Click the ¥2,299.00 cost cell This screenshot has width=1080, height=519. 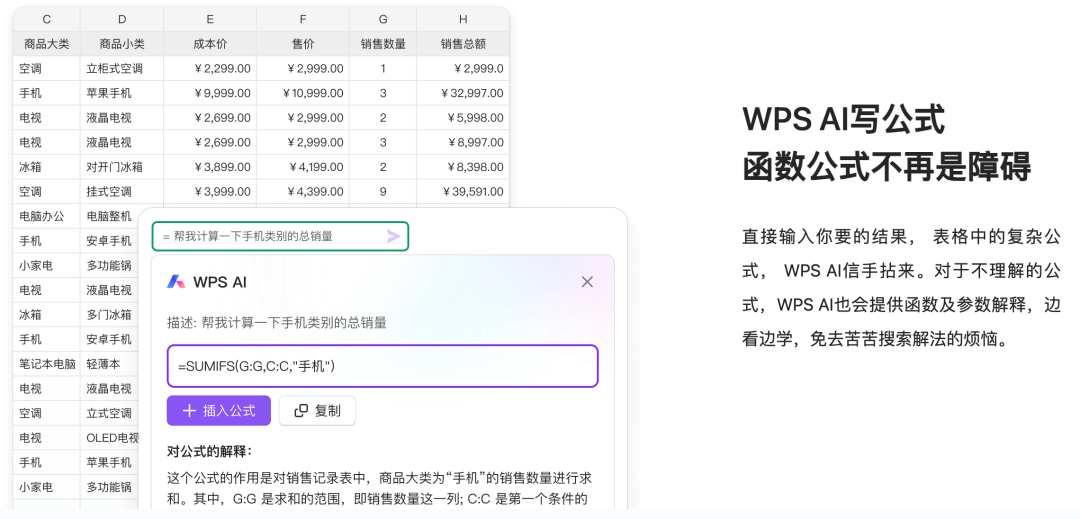210,68
